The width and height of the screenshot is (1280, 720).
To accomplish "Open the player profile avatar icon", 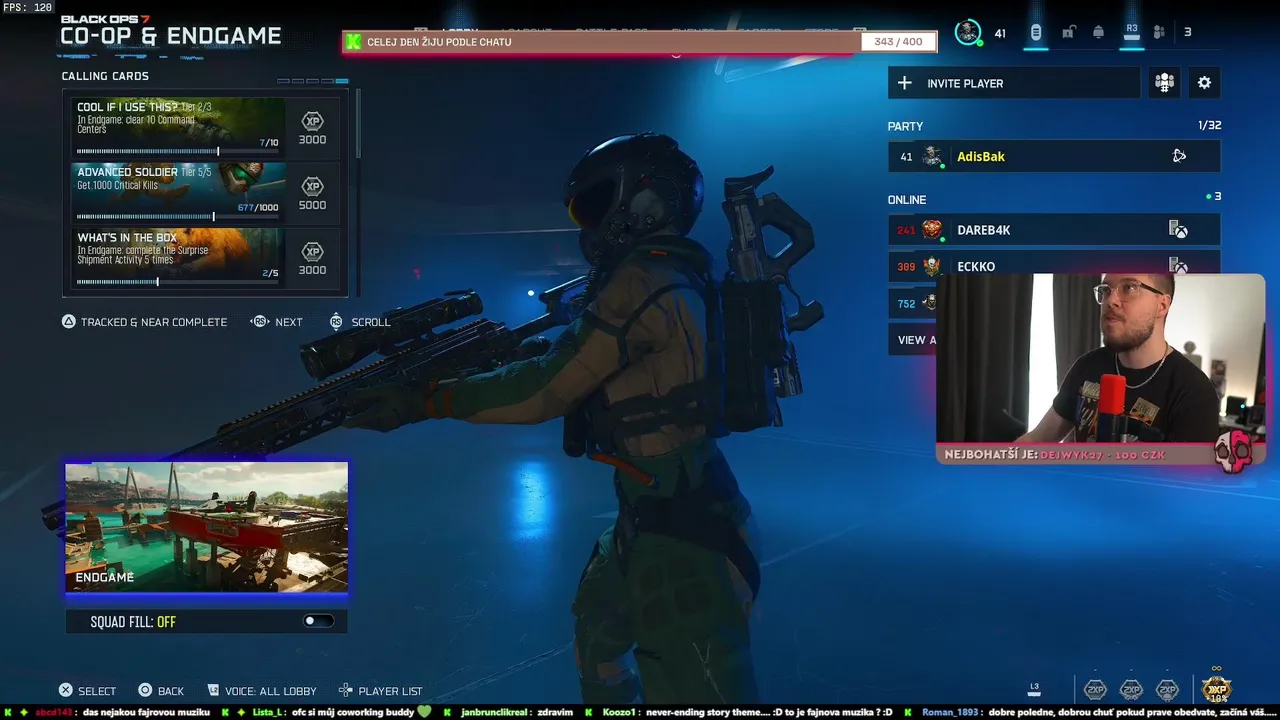I will [968, 32].
